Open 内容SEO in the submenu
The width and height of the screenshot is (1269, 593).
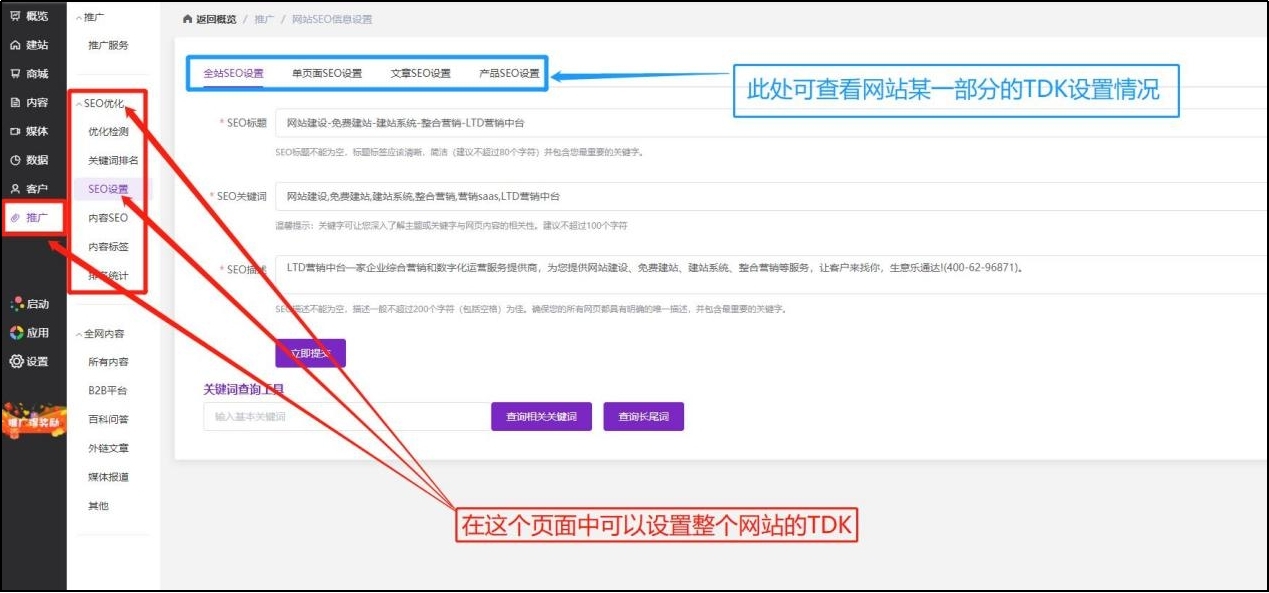point(108,218)
